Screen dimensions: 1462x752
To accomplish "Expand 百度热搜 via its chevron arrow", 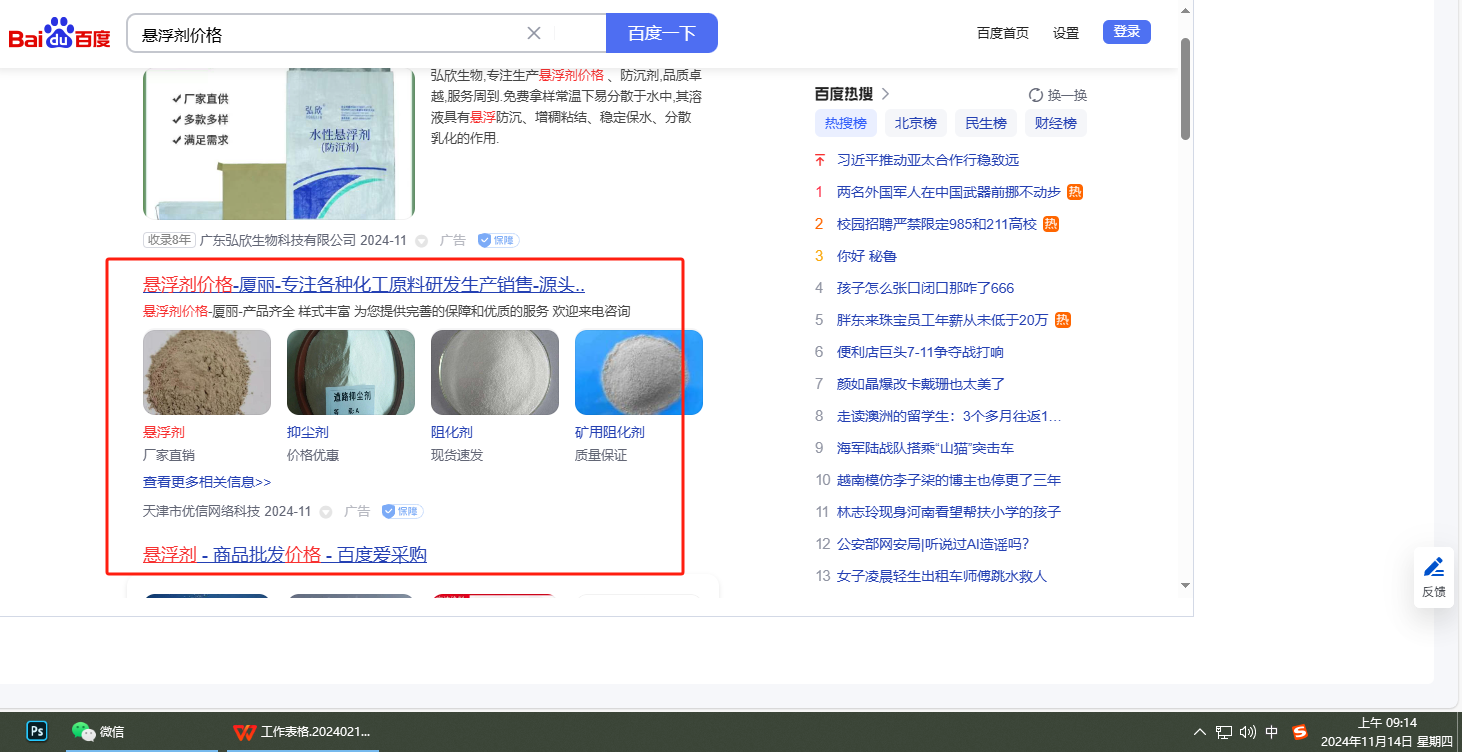I will (885, 95).
